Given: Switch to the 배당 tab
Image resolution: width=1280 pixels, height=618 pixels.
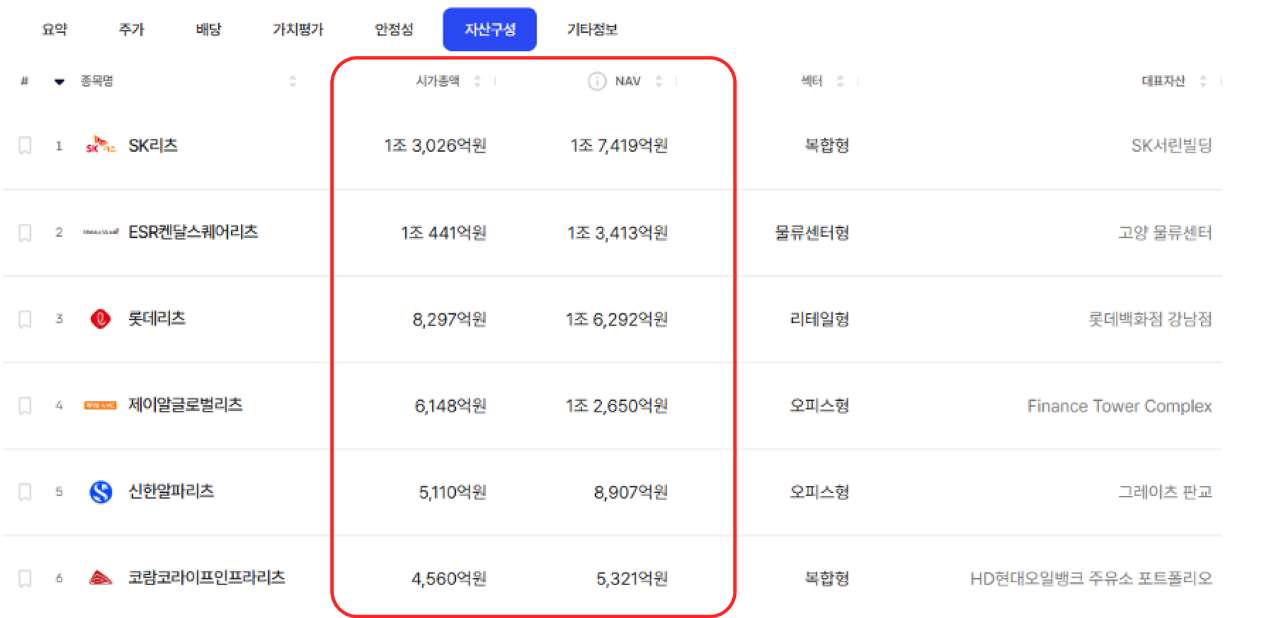Looking at the screenshot, I should tap(208, 30).
